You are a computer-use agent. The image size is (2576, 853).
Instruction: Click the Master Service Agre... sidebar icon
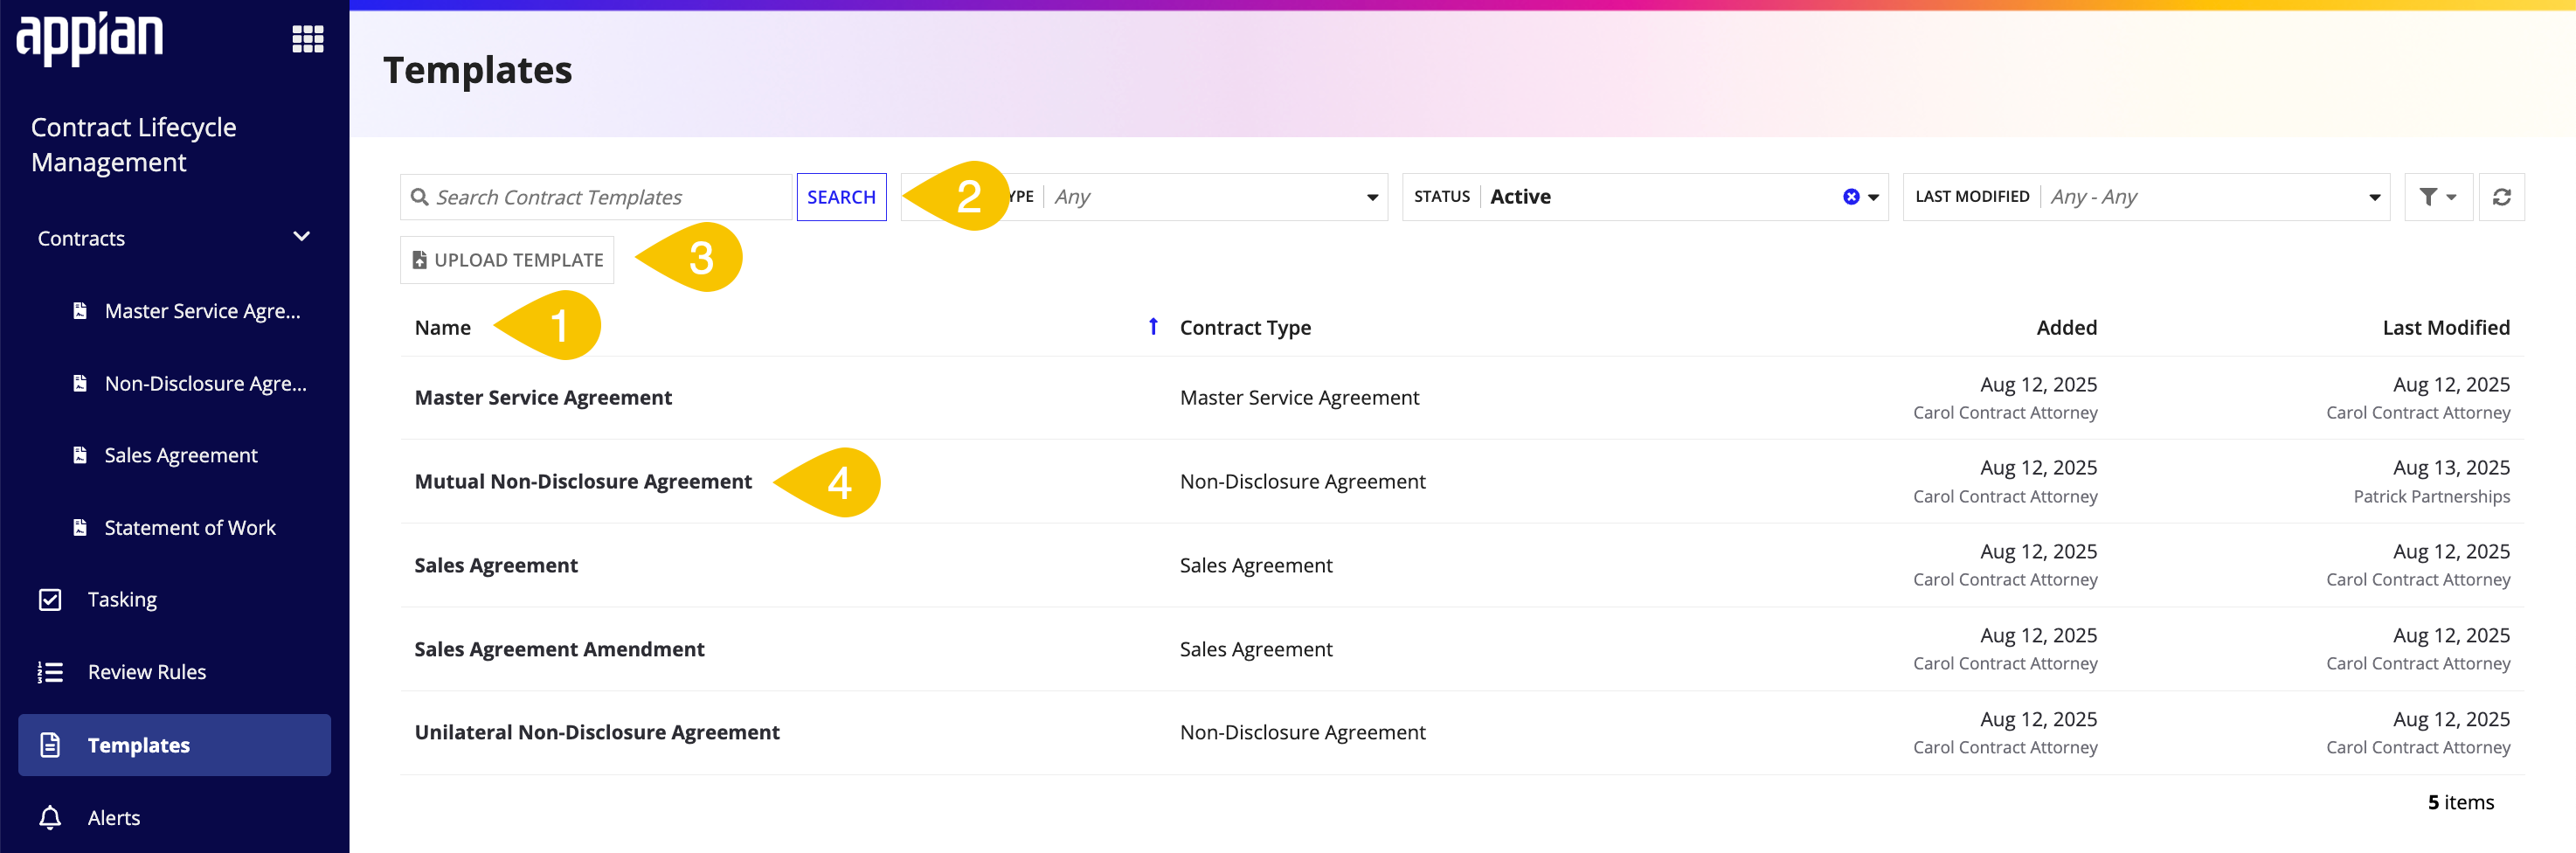80,311
